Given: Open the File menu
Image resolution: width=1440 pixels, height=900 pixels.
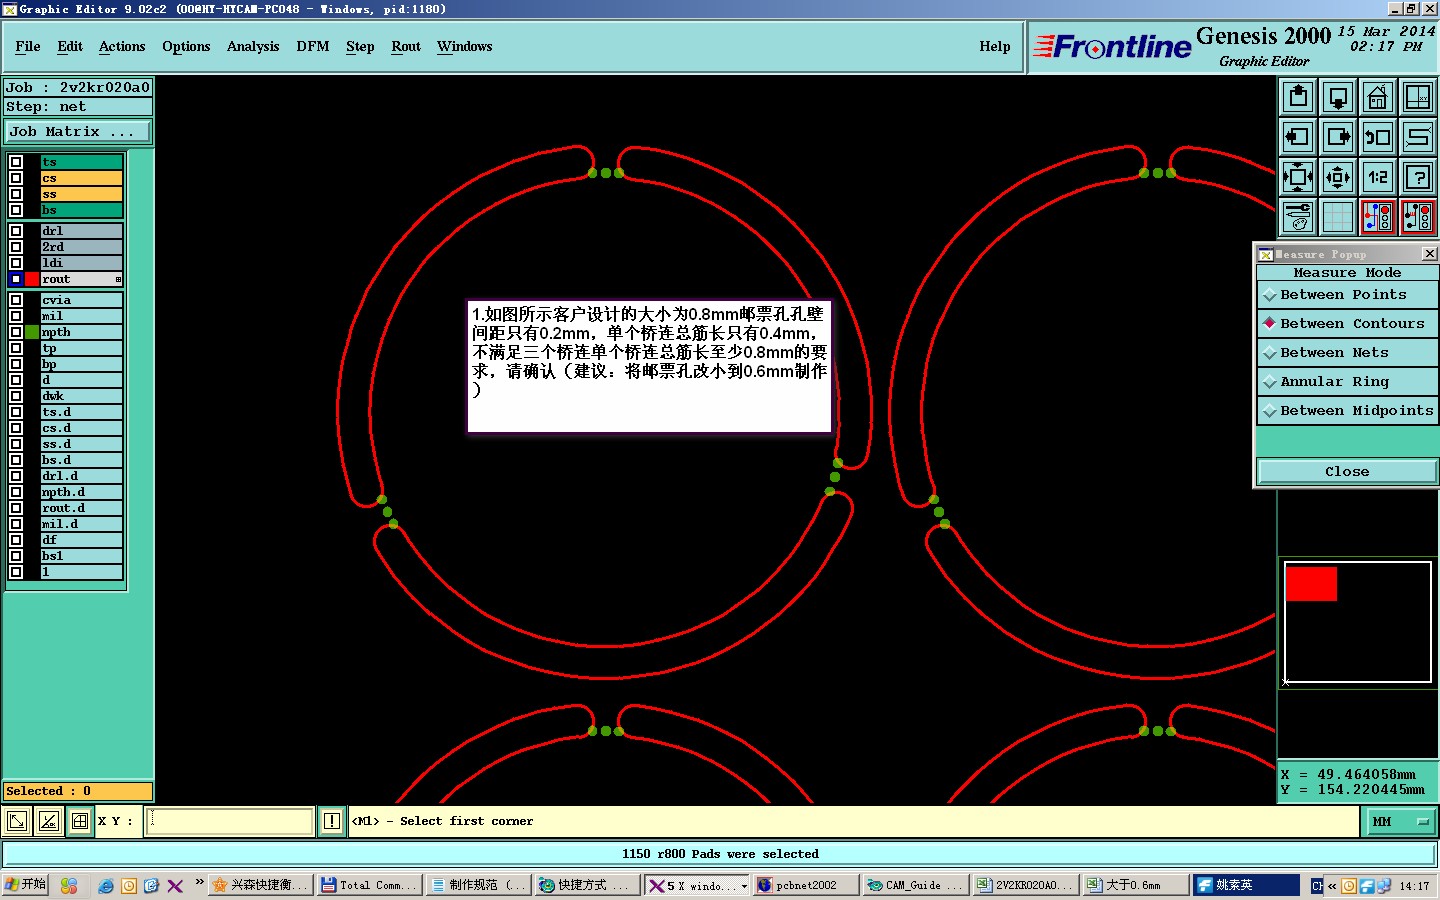Looking at the screenshot, I should pyautogui.click(x=28, y=47).
